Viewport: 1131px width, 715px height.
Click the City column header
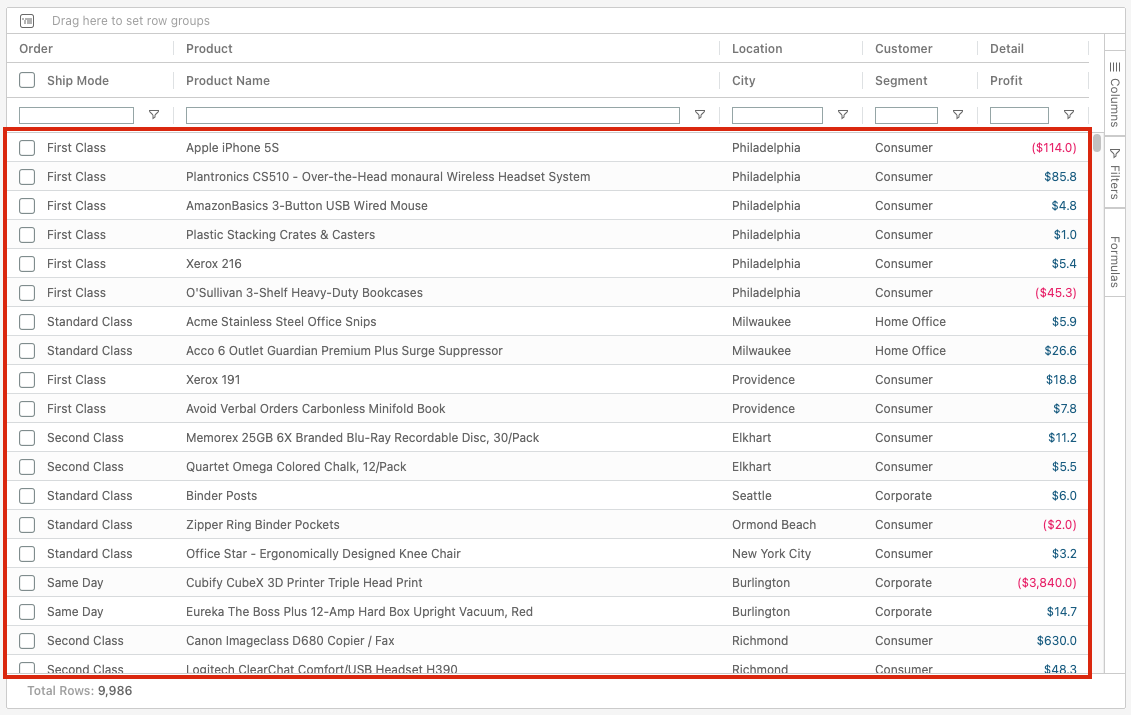tap(743, 81)
